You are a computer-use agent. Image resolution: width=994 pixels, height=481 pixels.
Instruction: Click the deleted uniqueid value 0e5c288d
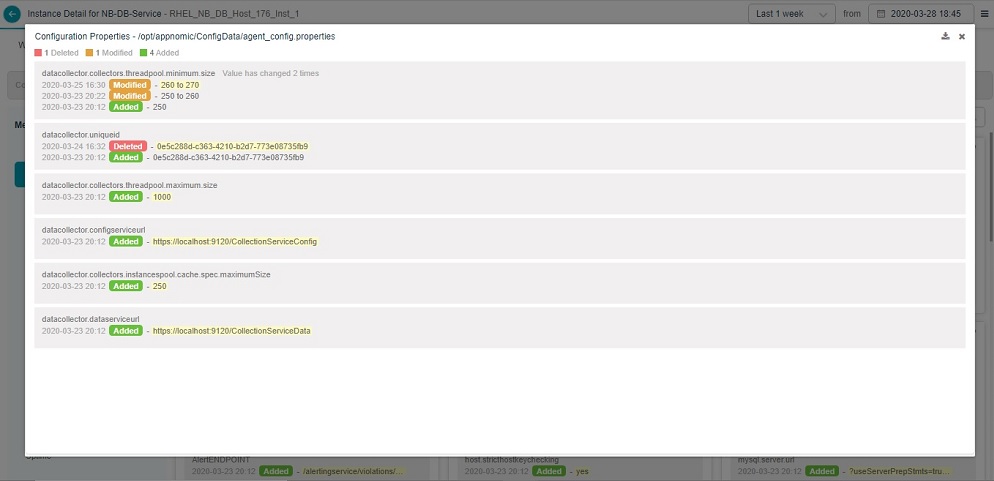232,146
